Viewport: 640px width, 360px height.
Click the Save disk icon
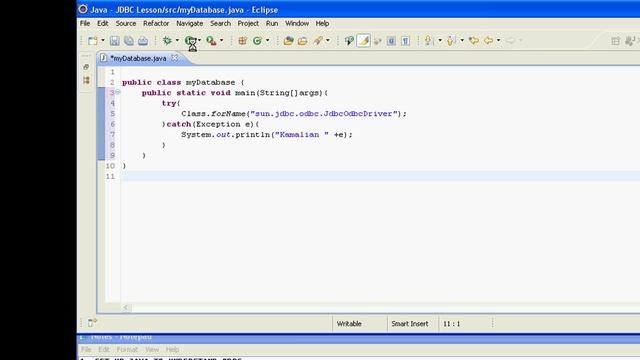point(115,40)
